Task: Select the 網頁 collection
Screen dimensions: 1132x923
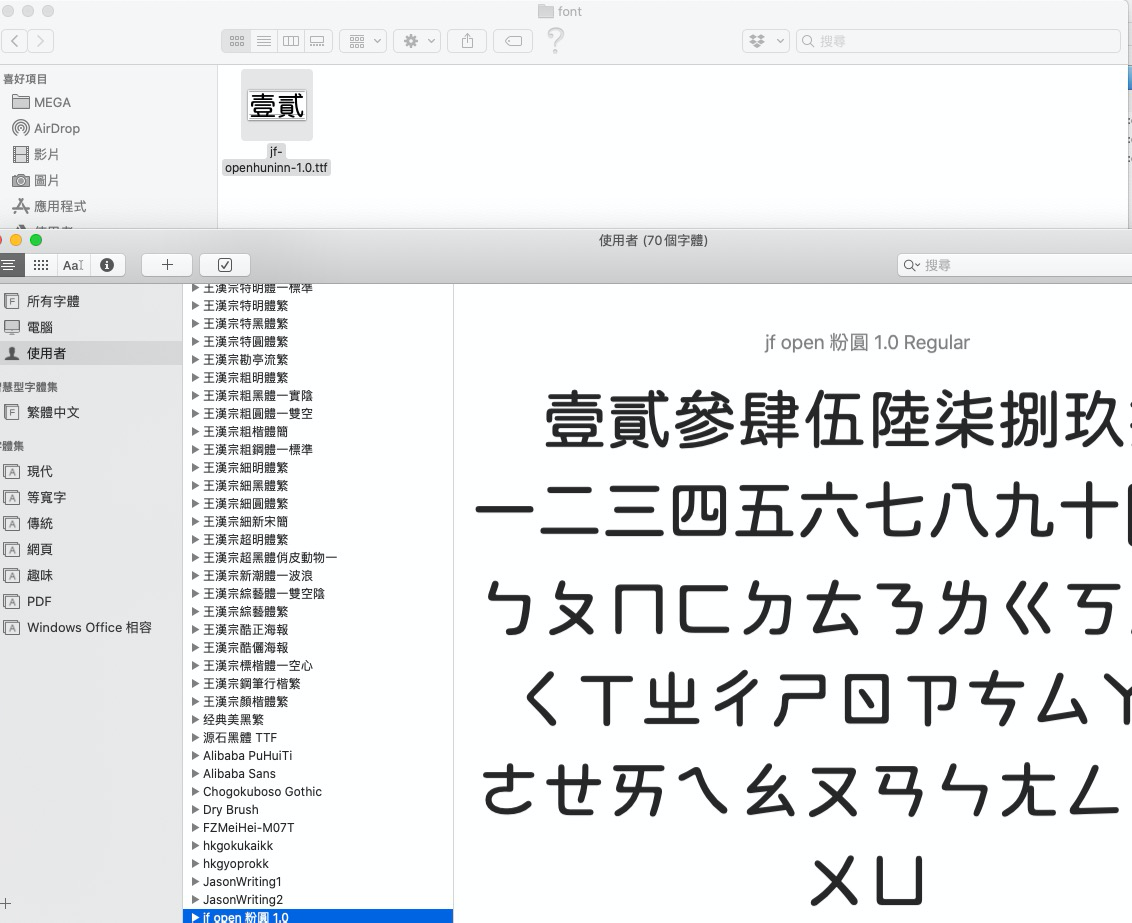Action: (40, 549)
